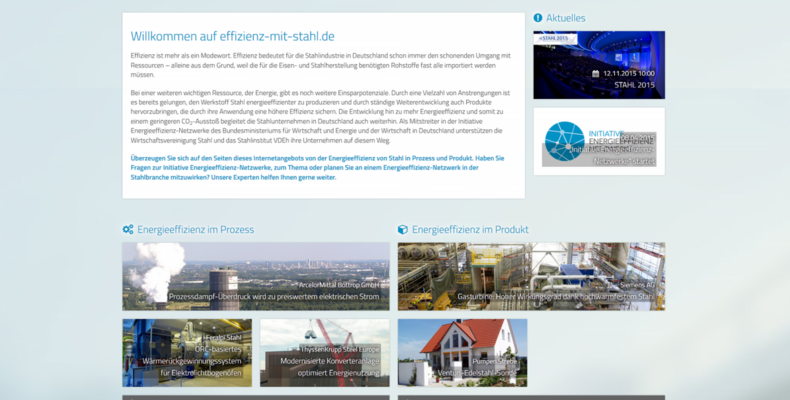Click the 'Willkommen auf effizienz-mit-stahl.de' heading
The height and width of the screenshot is (400, 790).
pos(232,36)
